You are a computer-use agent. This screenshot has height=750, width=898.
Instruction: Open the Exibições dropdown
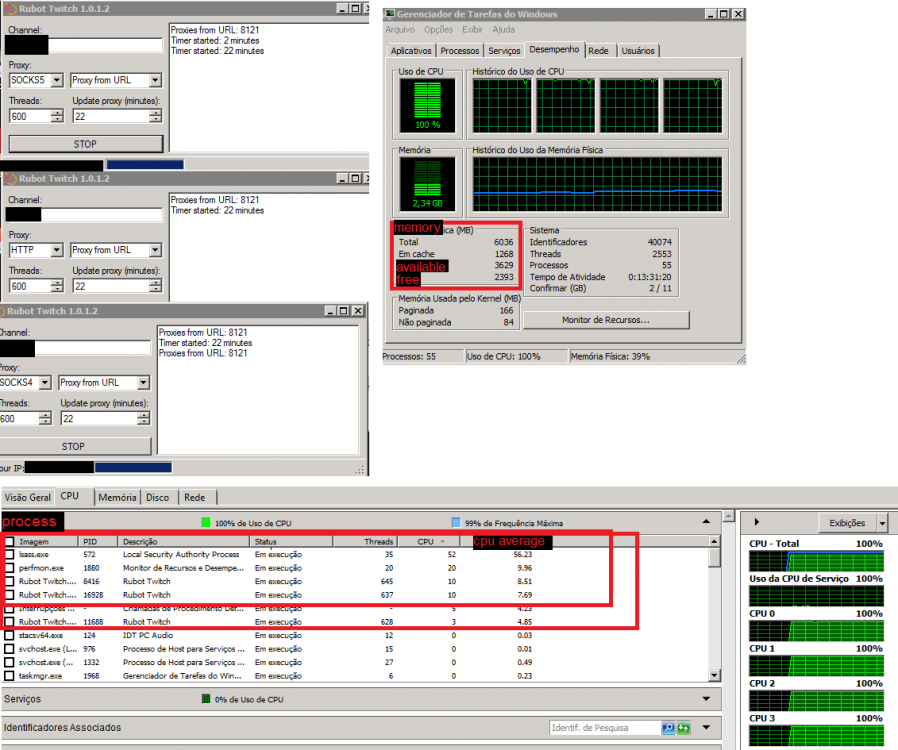[x=881, y=523]
